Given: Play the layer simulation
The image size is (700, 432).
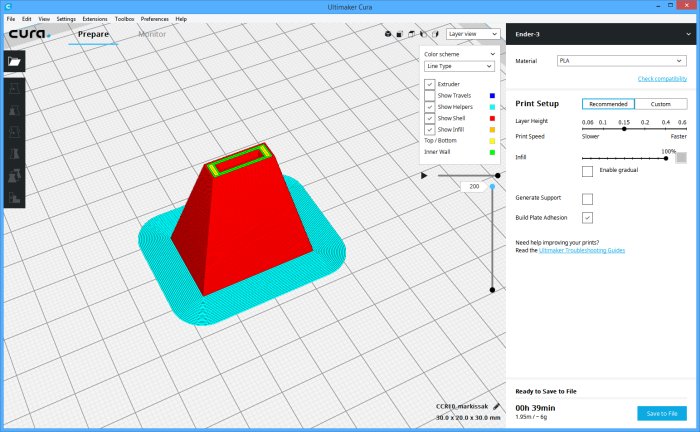Looking at the screenshot, I should [x=424, y=175].
